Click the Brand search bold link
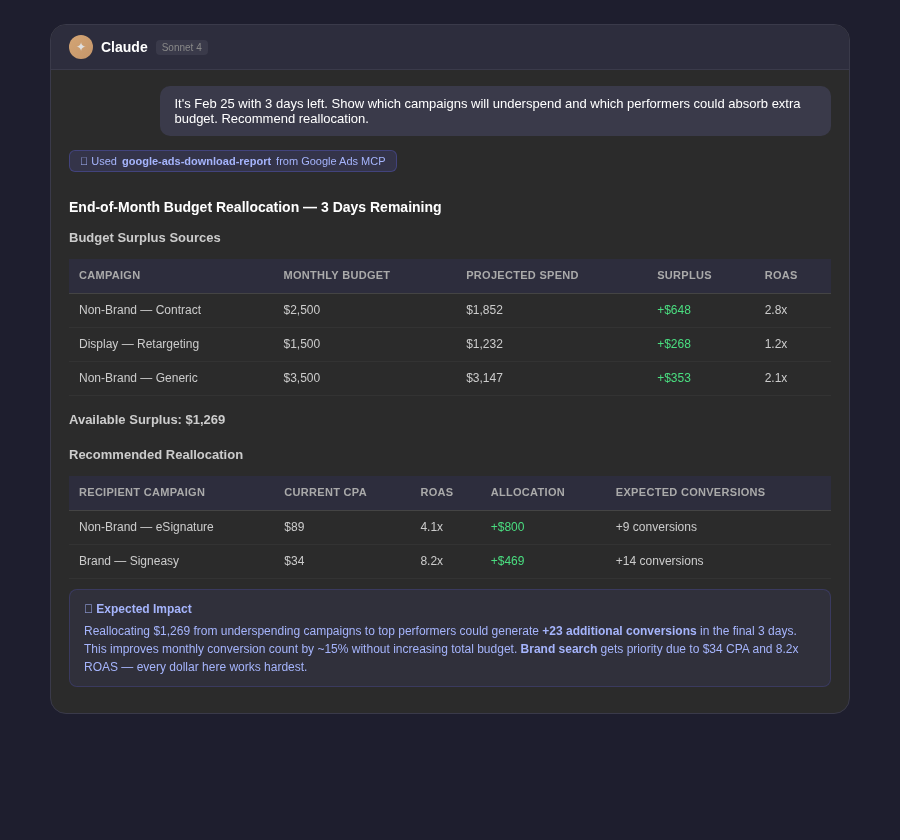Image resolution: width=900 pixels, height=840 pixels. [559, 649]
